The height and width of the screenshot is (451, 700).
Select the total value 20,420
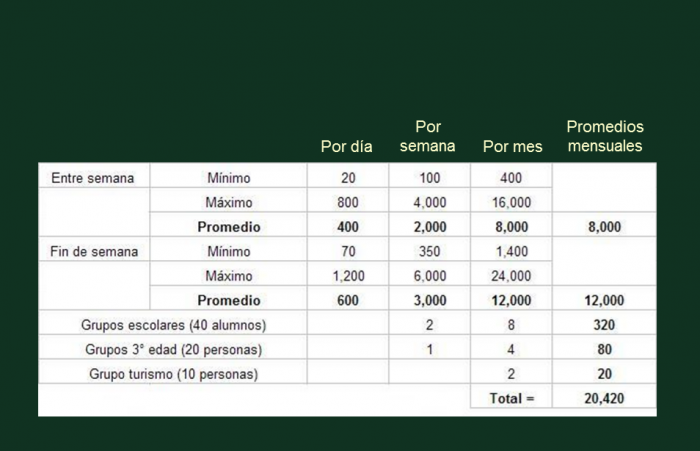(604, 398)
